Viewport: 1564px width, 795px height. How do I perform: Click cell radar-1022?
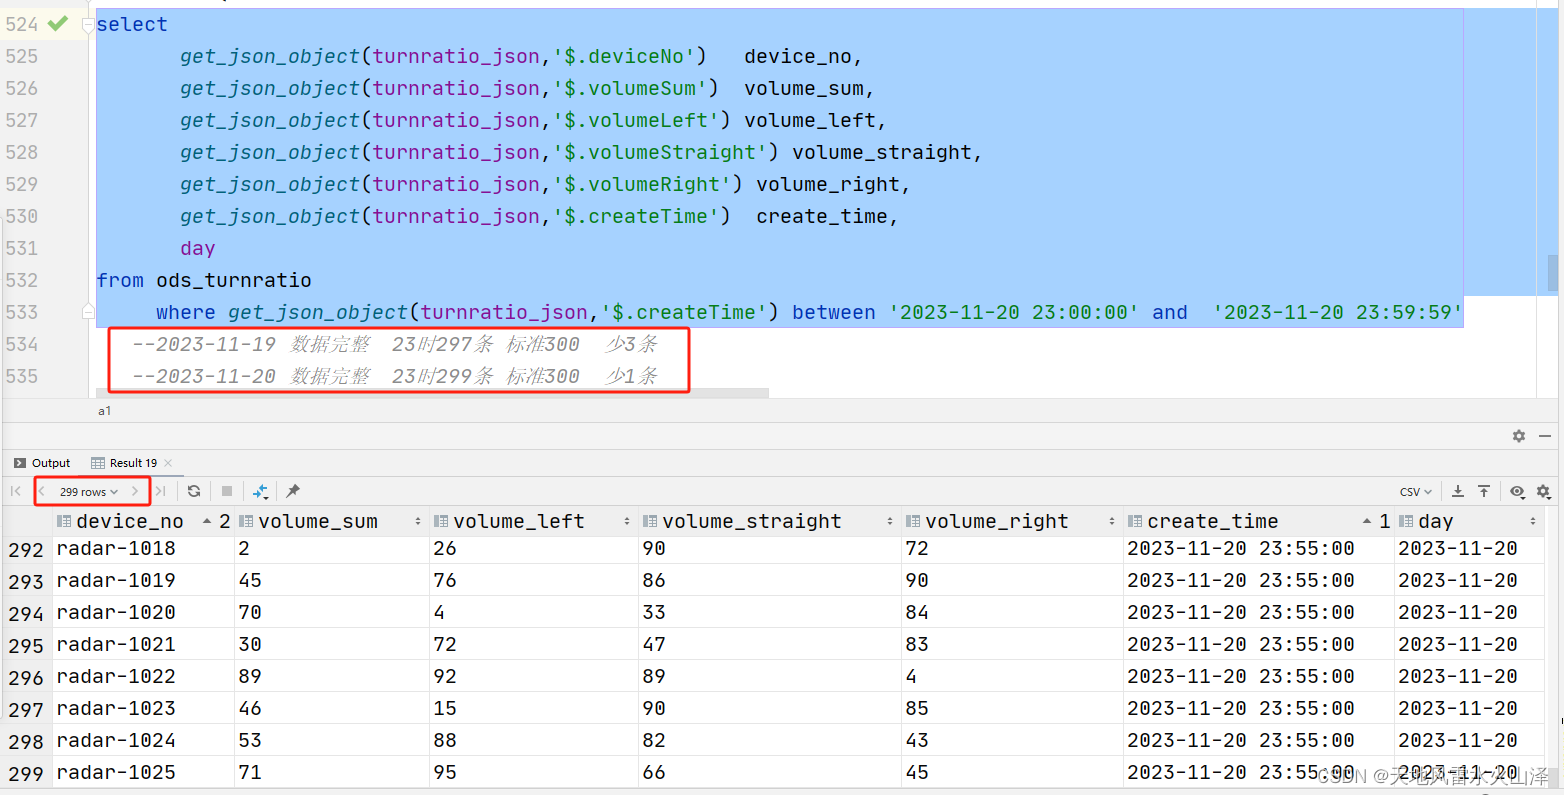point(143,676)
